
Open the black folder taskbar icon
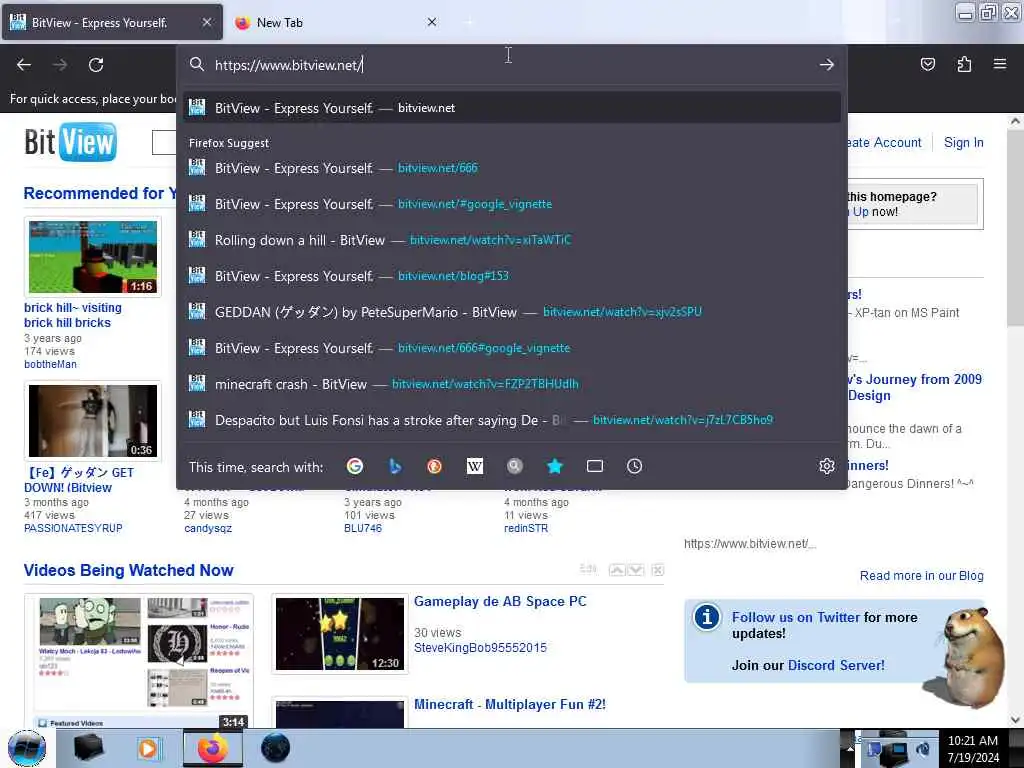pyautogui.click(x=89, y=748)
